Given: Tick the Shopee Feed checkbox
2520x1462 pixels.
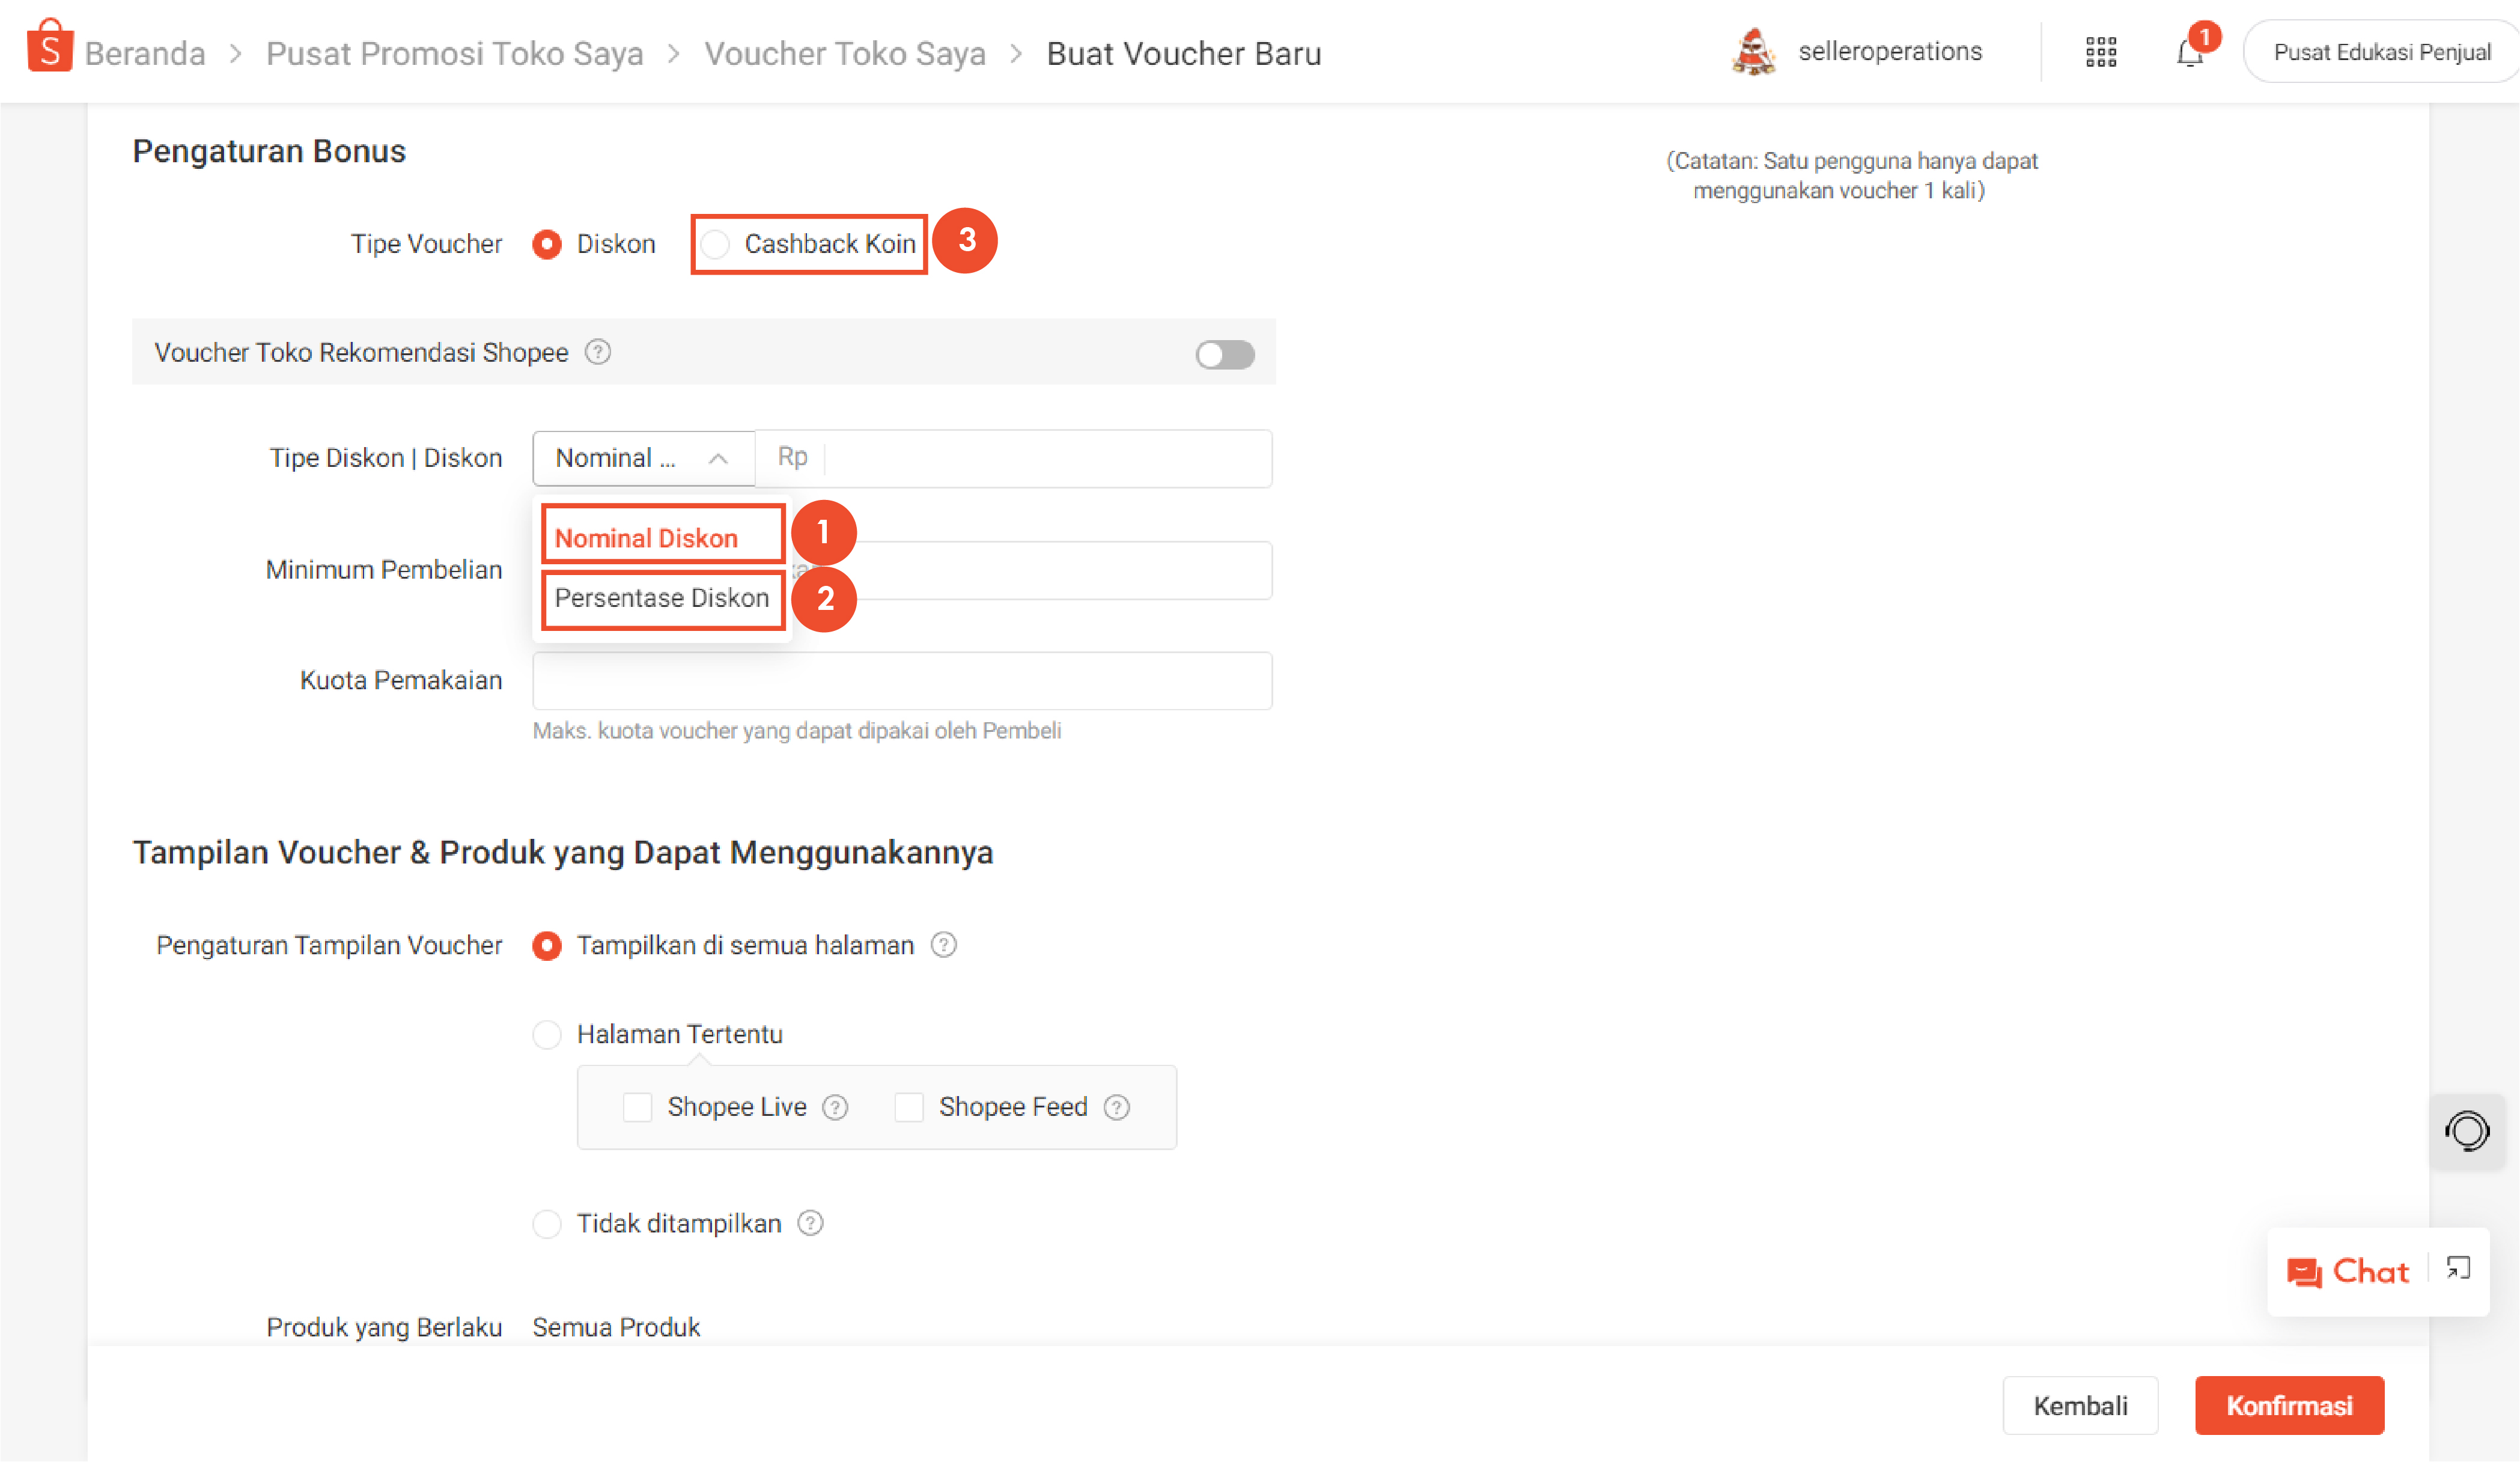Looking at the screenshot, I should 908,1107.
